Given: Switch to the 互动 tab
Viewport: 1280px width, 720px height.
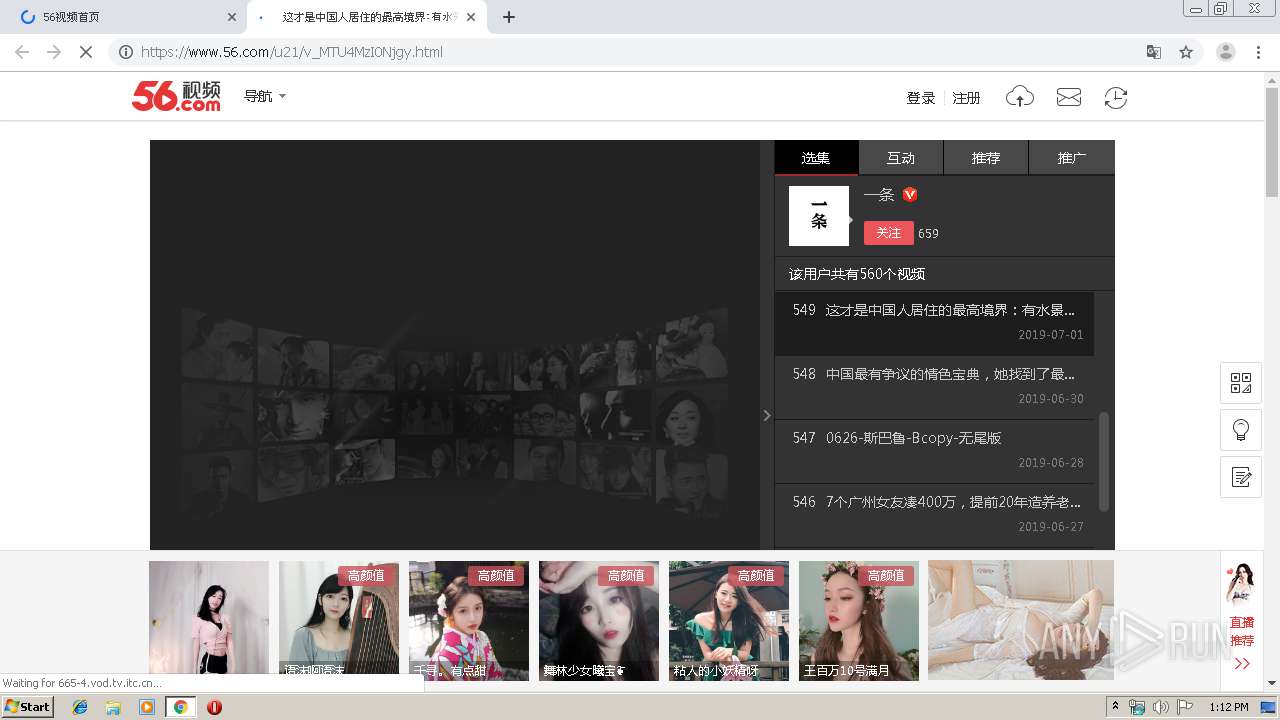Looking at the screenshot, I should point(901,158).
